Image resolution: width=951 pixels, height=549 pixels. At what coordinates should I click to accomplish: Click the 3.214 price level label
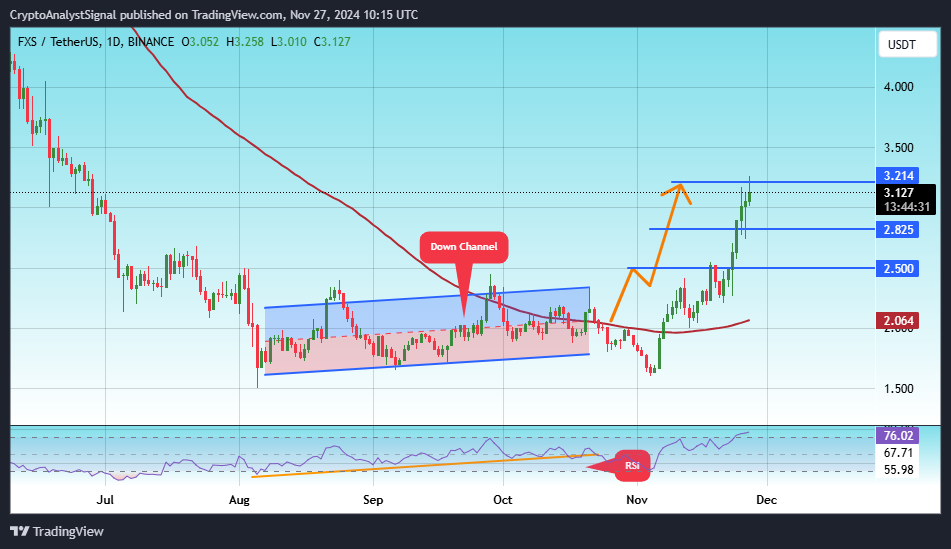(898, 176)
